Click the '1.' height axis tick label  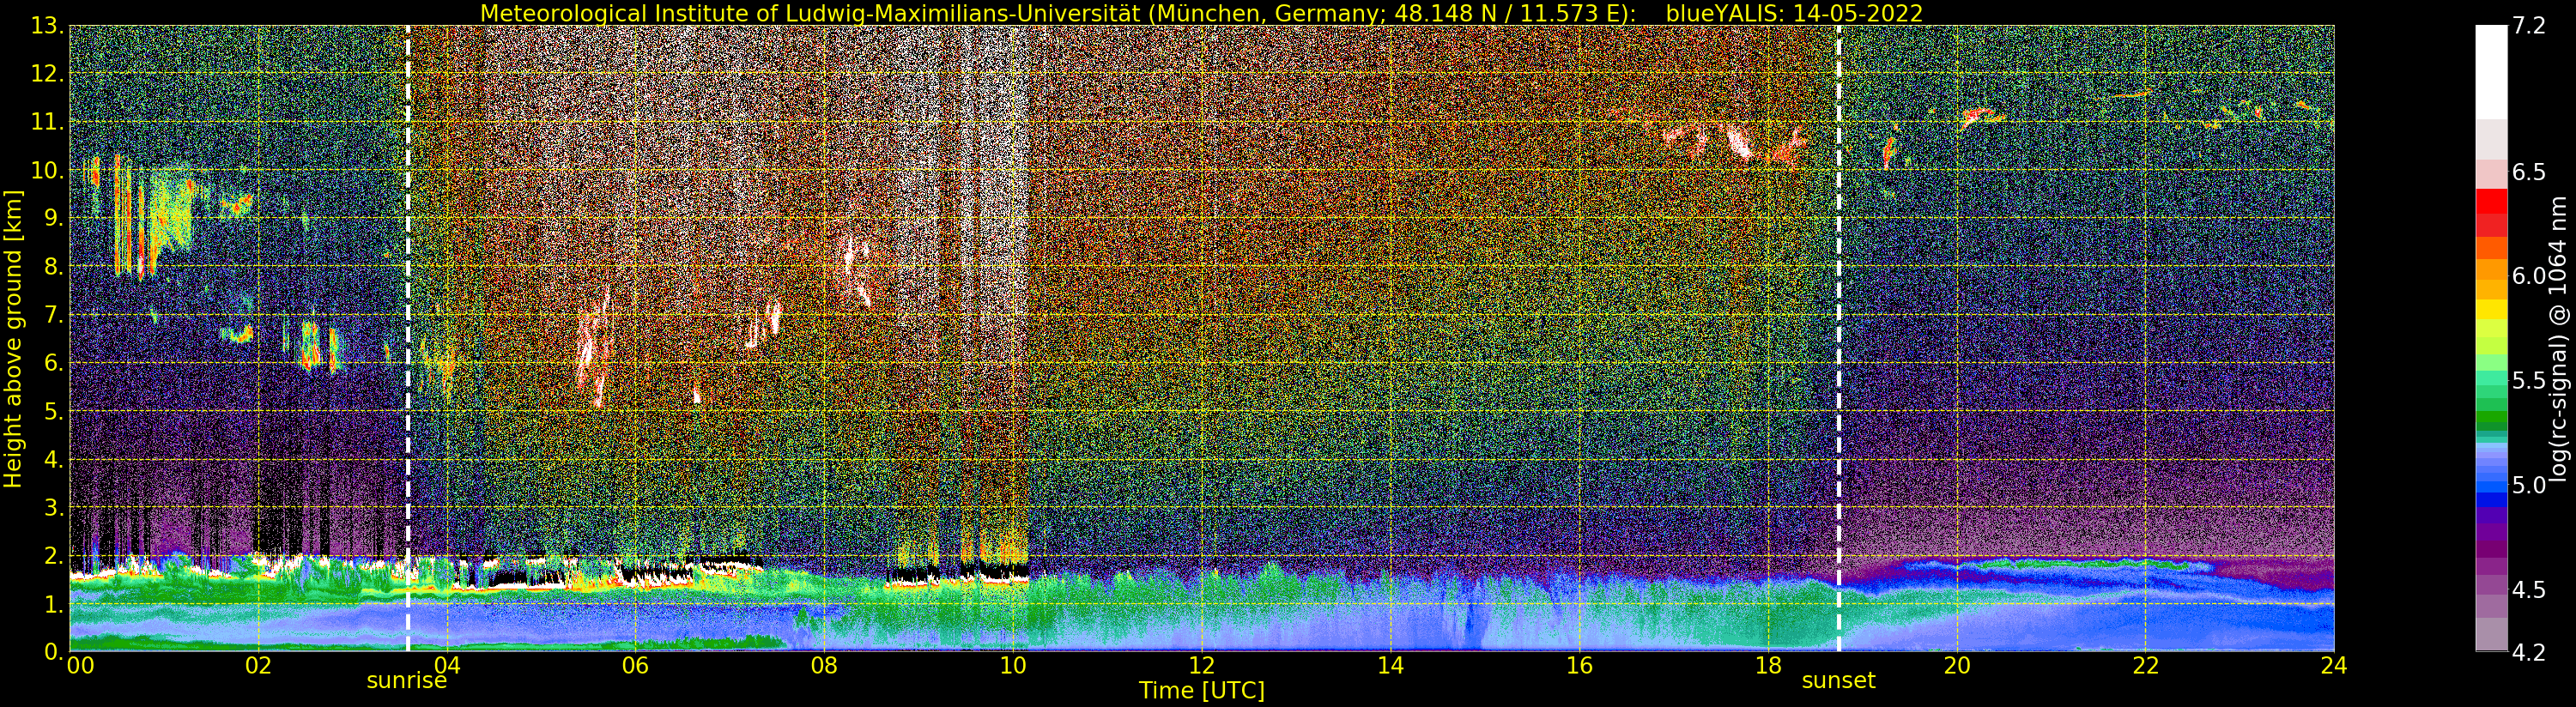click(54, 603)
